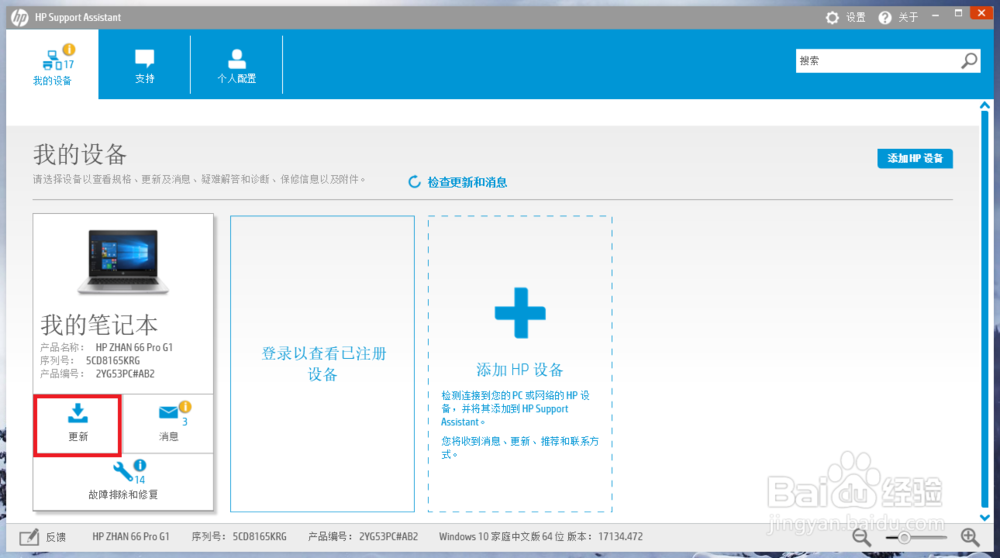
Task: Click the 我的笔记本 device title
Action: click(x=99, y=325)
